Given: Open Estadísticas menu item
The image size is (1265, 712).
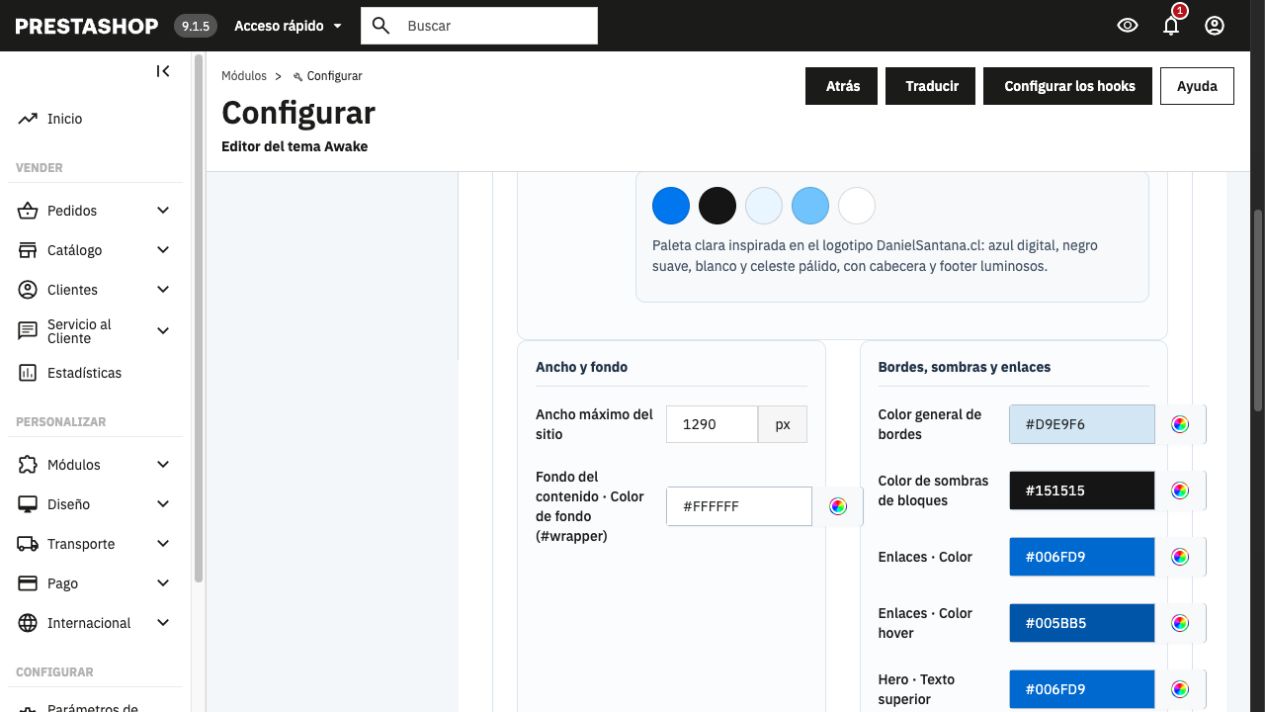Looking at the screenshot, I should tap(84, 373).
